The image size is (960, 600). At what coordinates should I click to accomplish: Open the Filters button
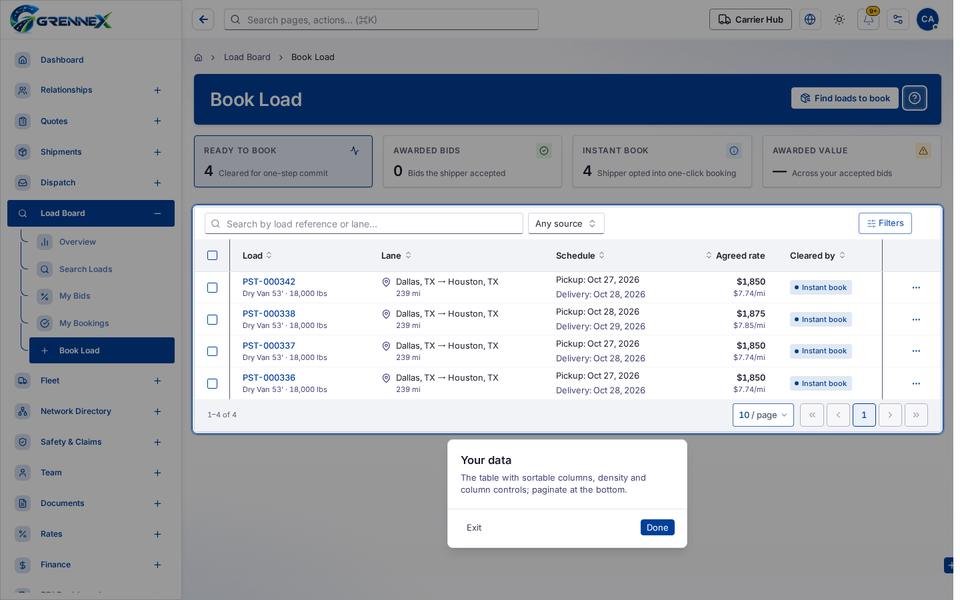click(x=885, y=223)
